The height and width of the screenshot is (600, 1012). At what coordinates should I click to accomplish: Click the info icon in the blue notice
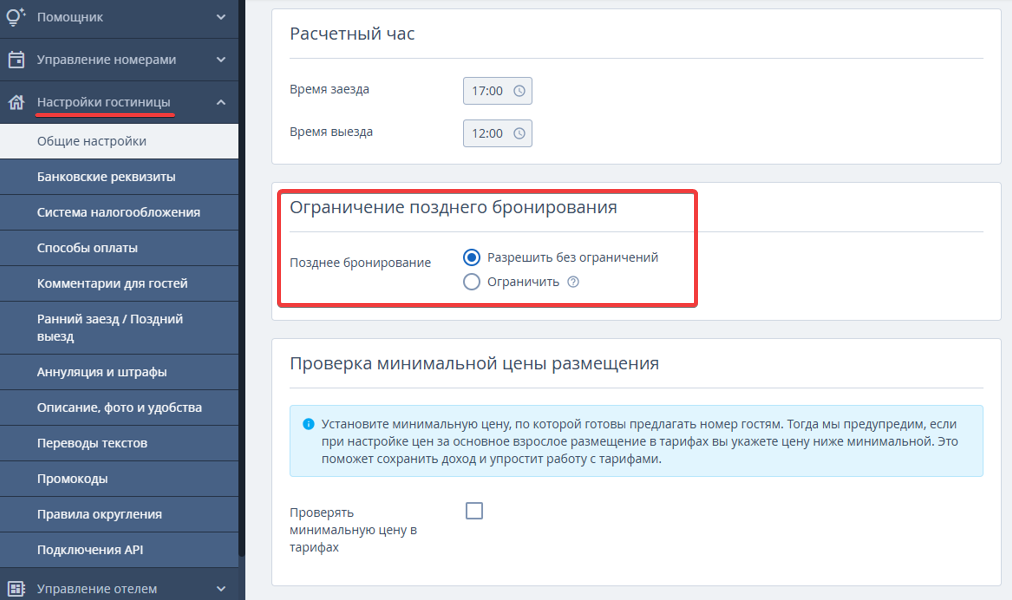309,424
